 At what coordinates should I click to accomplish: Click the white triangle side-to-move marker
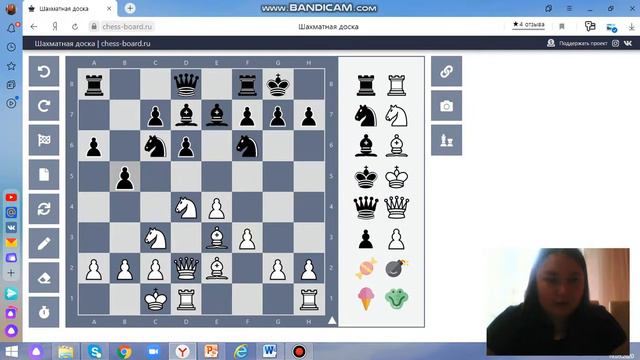(x=332, y=321)
